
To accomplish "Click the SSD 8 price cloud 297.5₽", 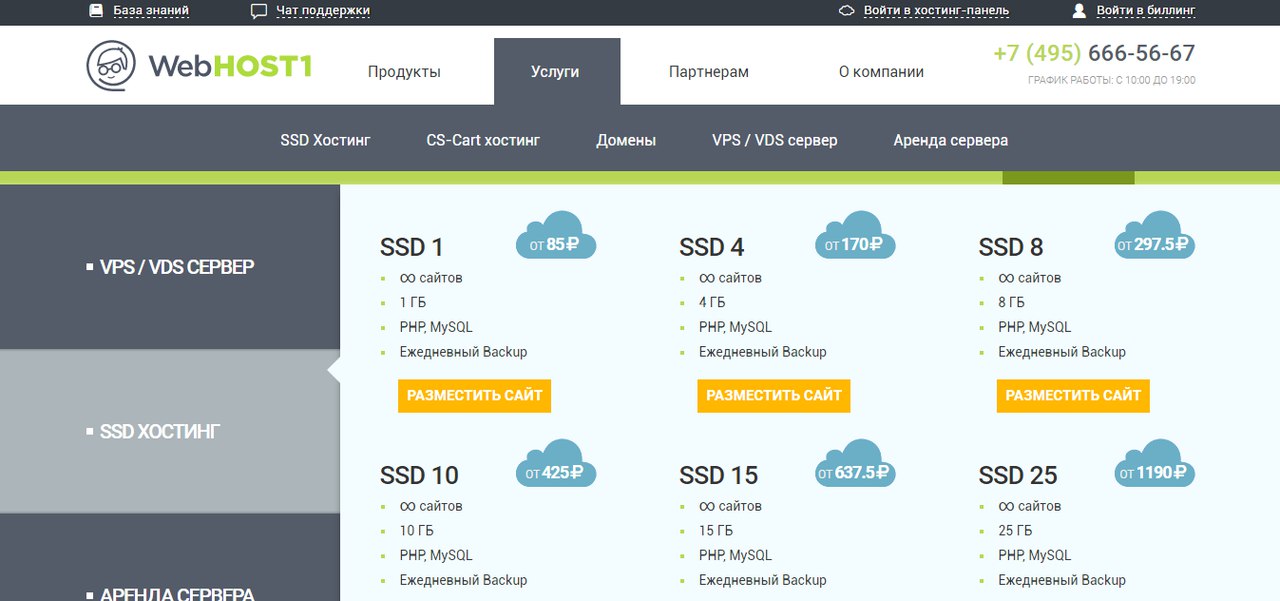I will [1154, 238].
